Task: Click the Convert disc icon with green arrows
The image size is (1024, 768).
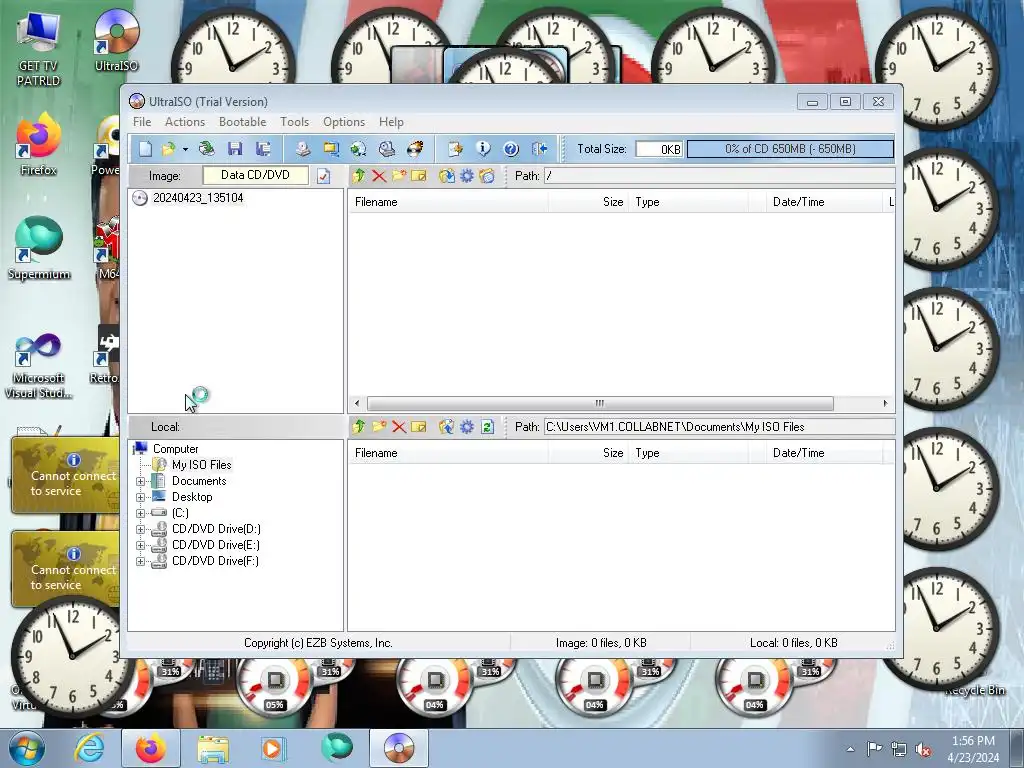Action: [x=359, y=149]
